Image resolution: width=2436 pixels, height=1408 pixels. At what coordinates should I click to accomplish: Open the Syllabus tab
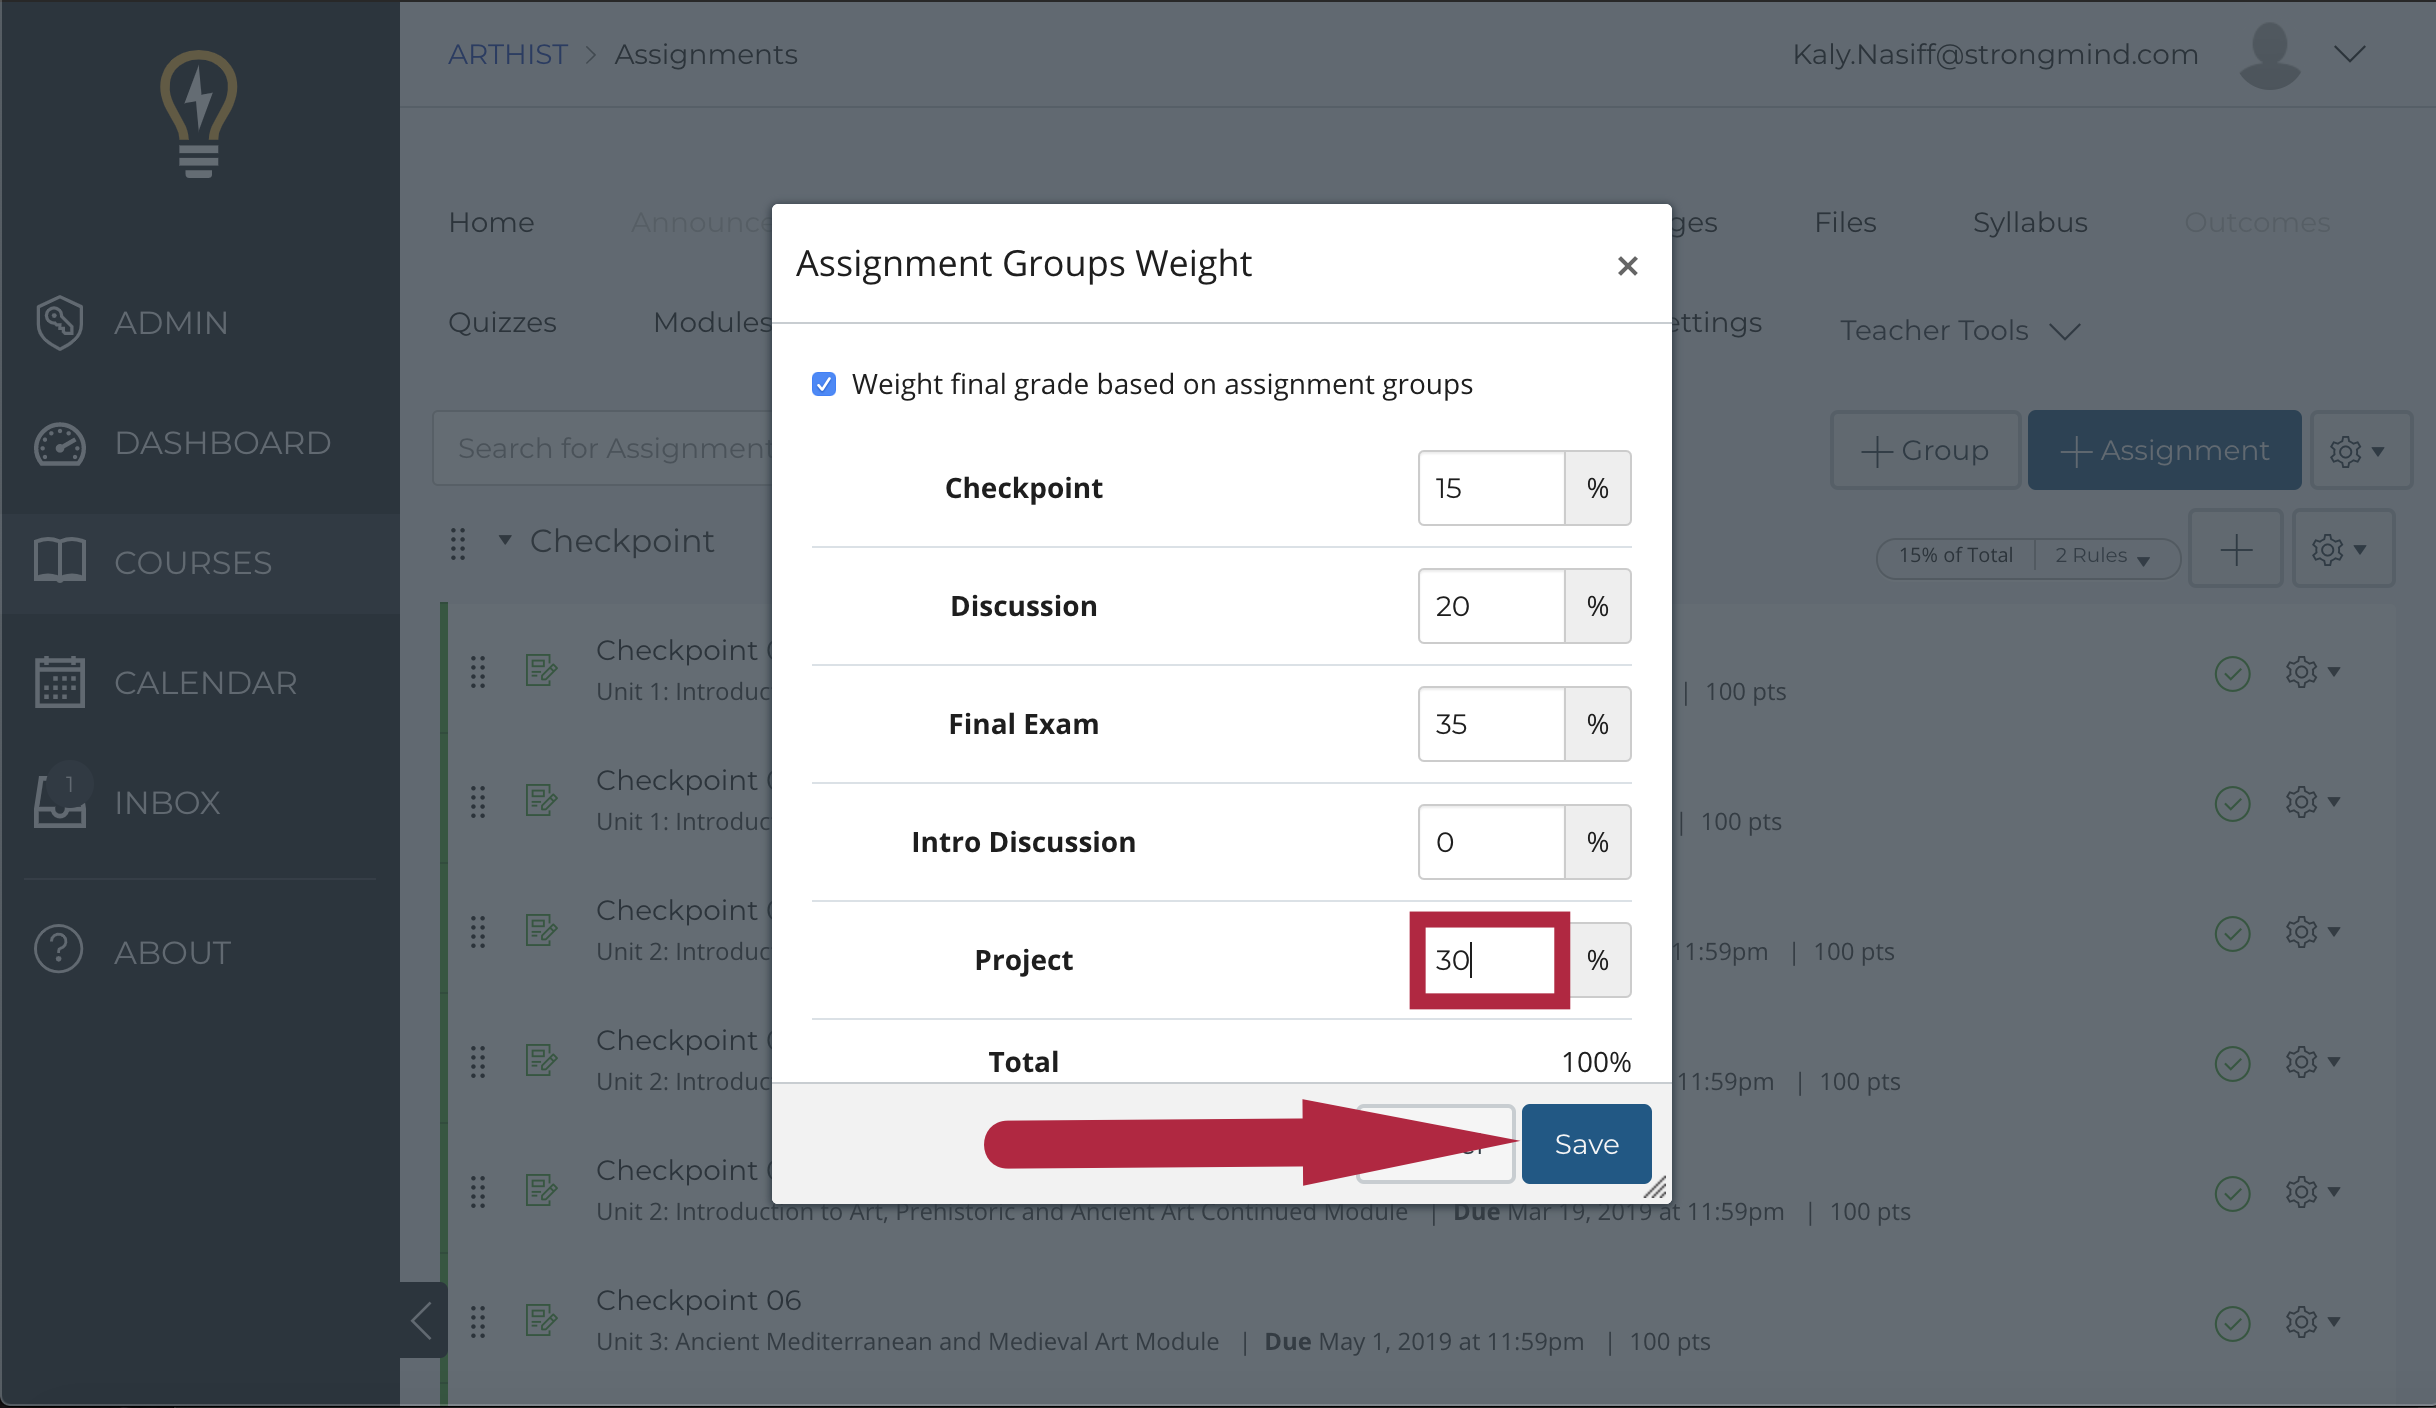click(2029, 222)
